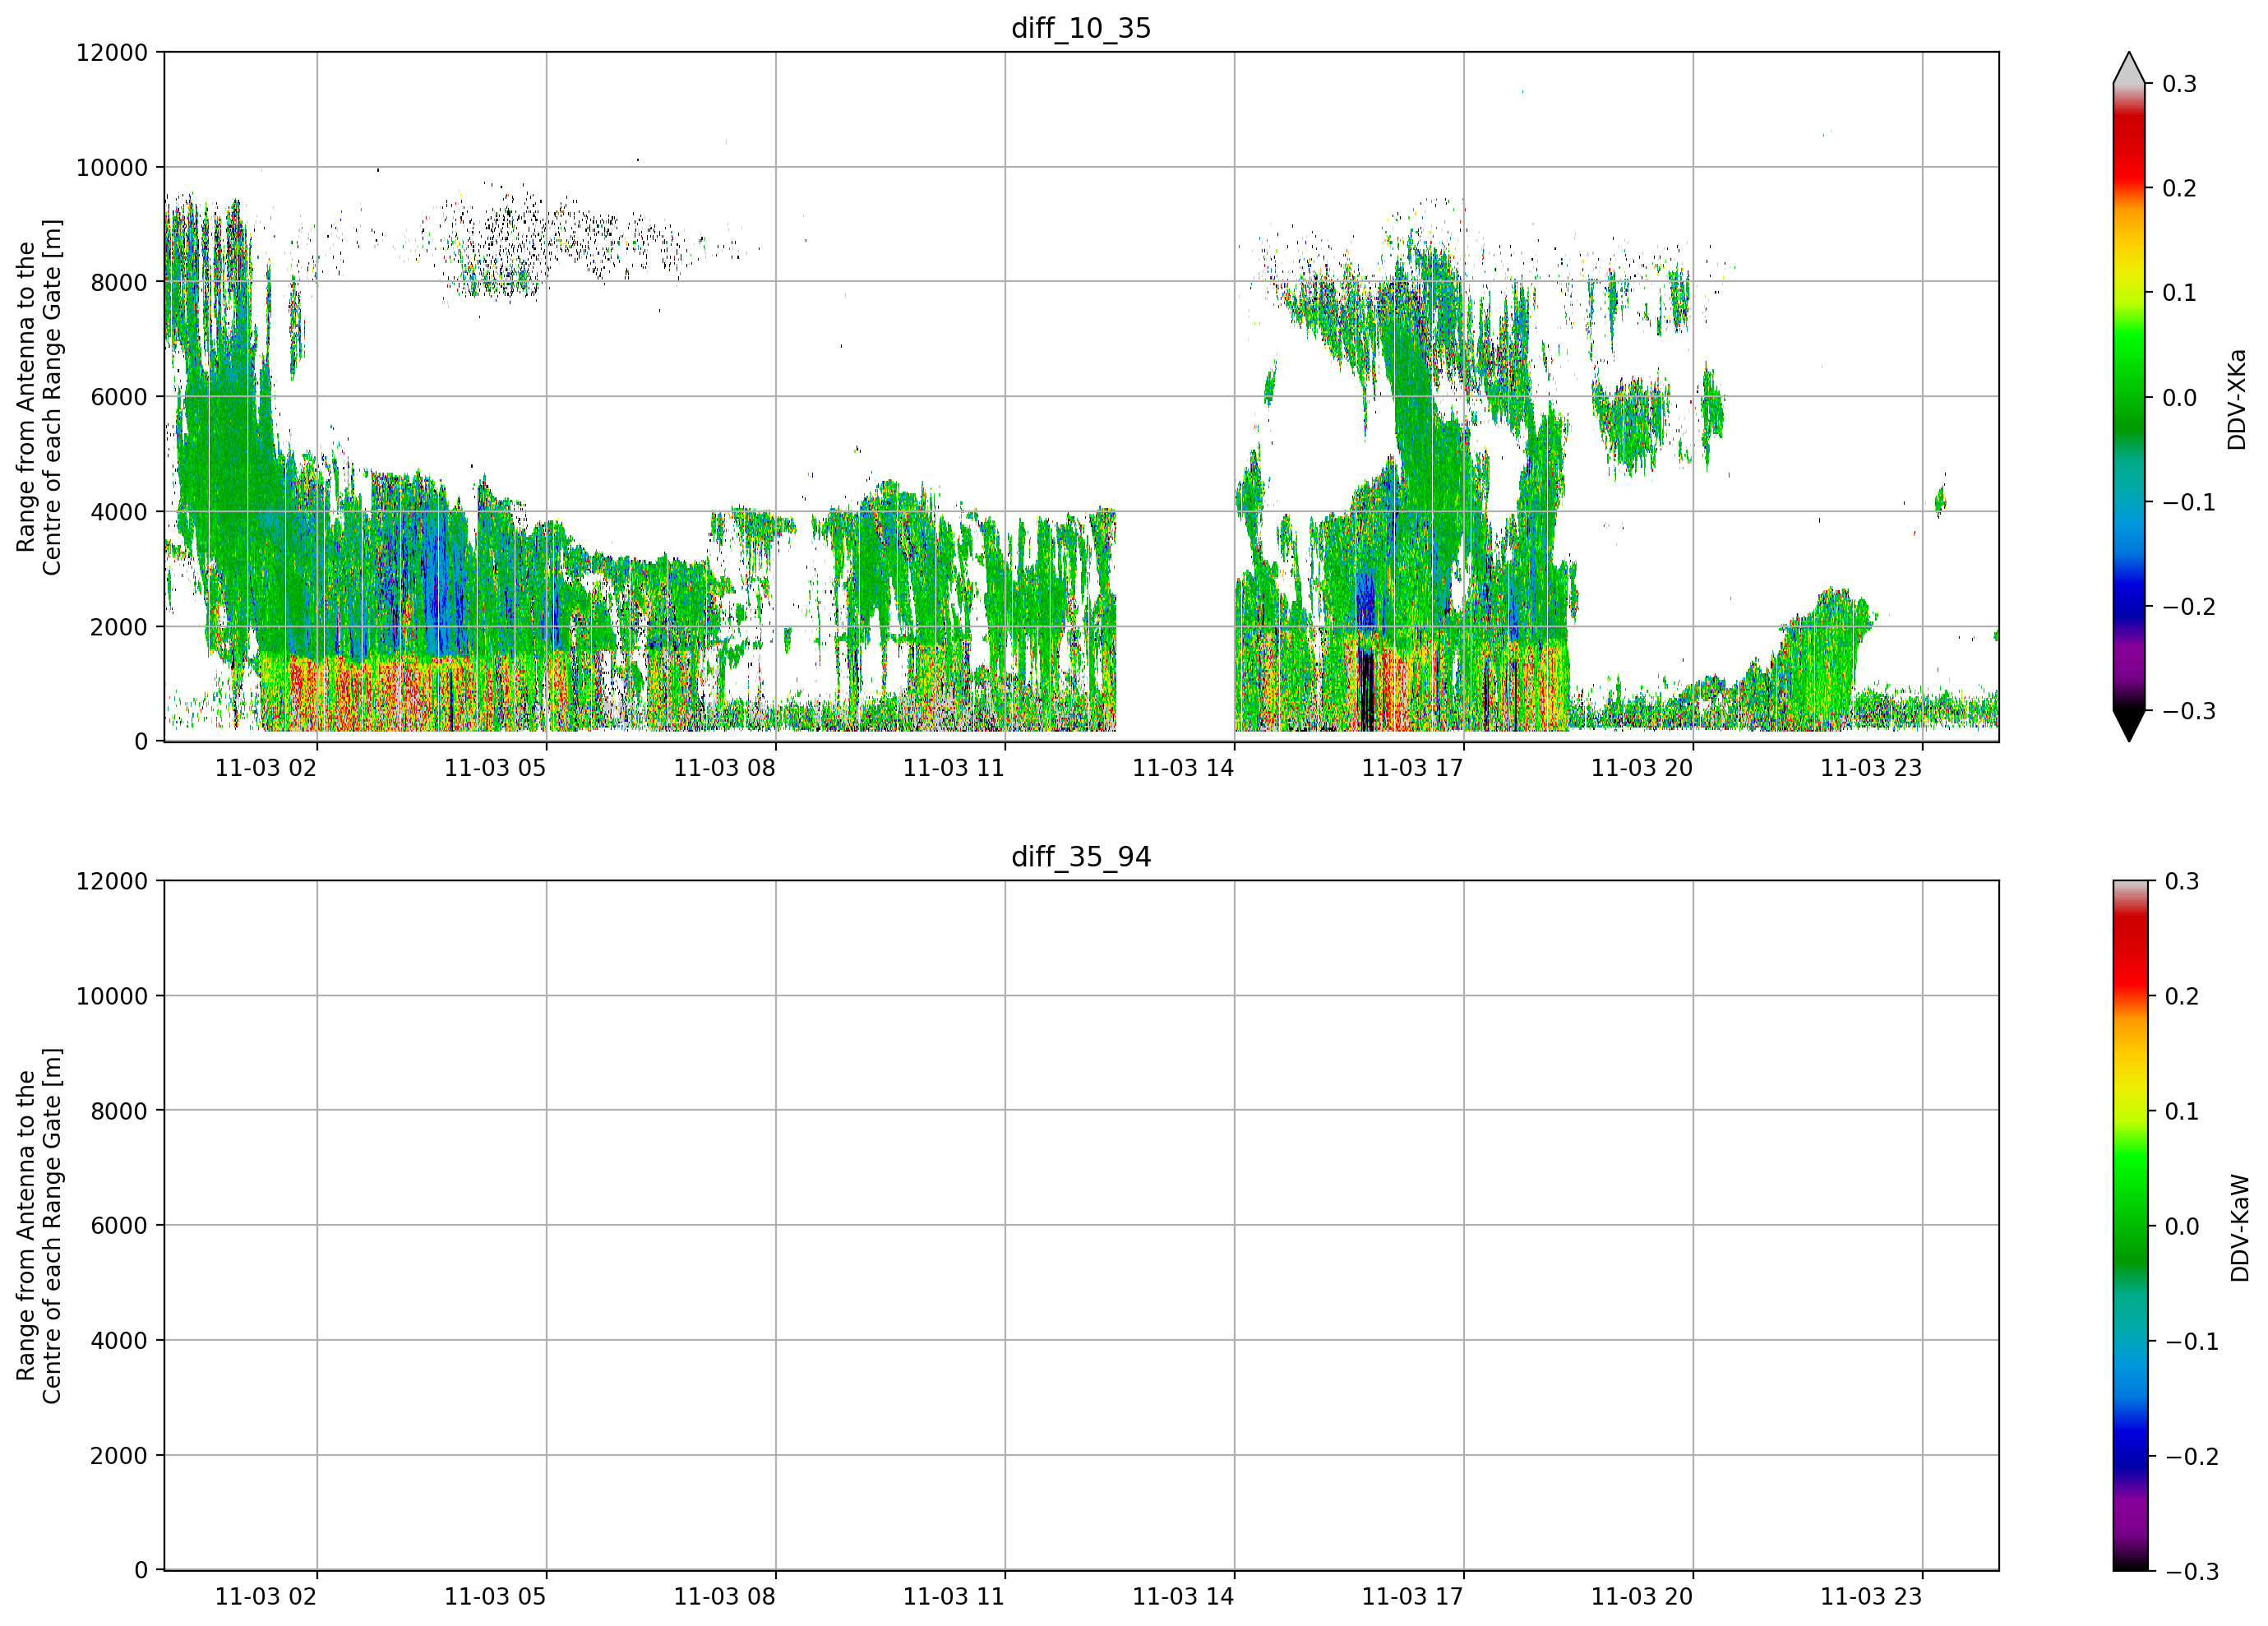This screenshot has width=2268, height=1626.
Task: Click the 4000 tick on diff_10_35 y-axis
Action: [x=119, y=512]
